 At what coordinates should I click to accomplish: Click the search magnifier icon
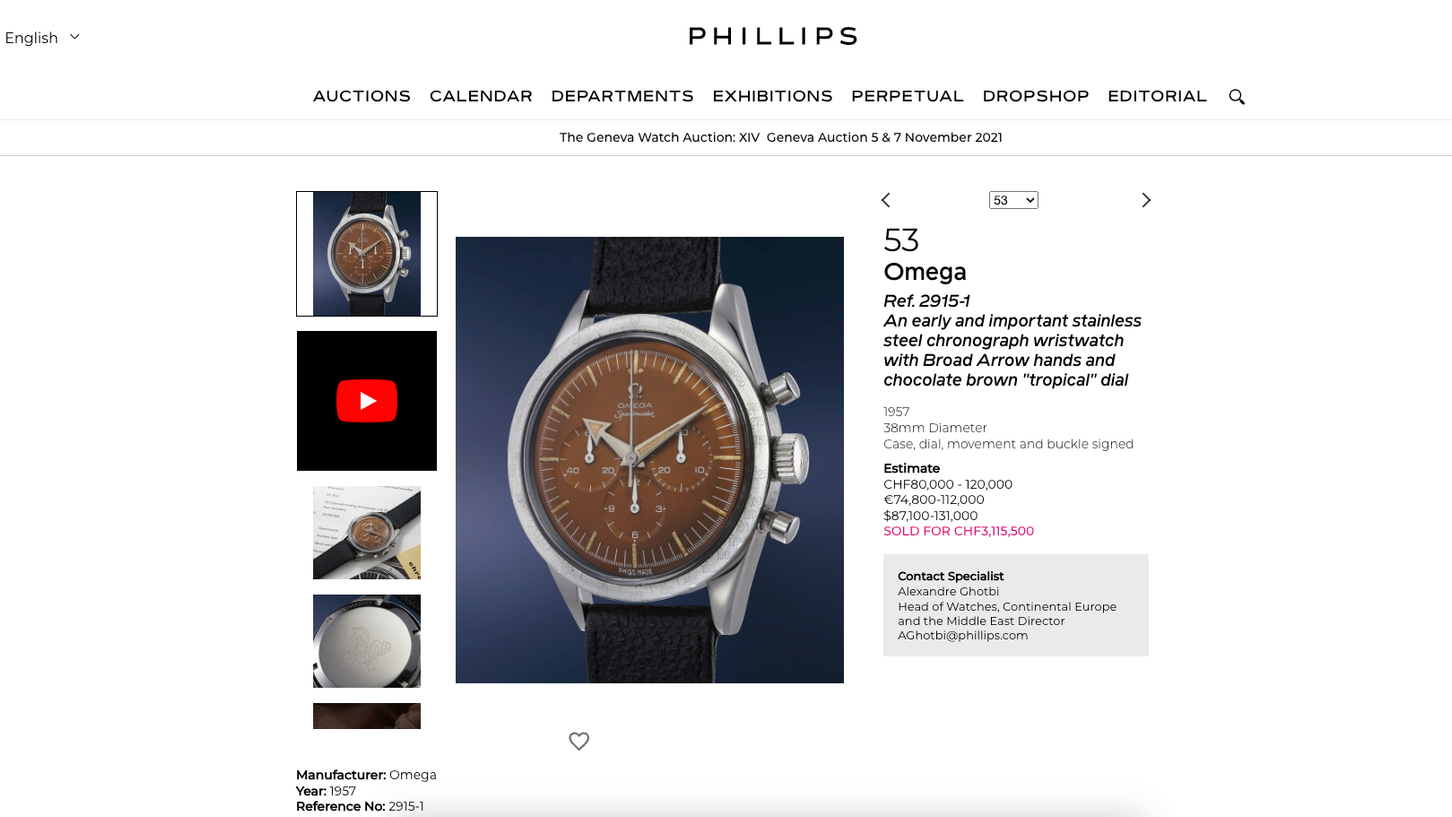pos(1237,97)
